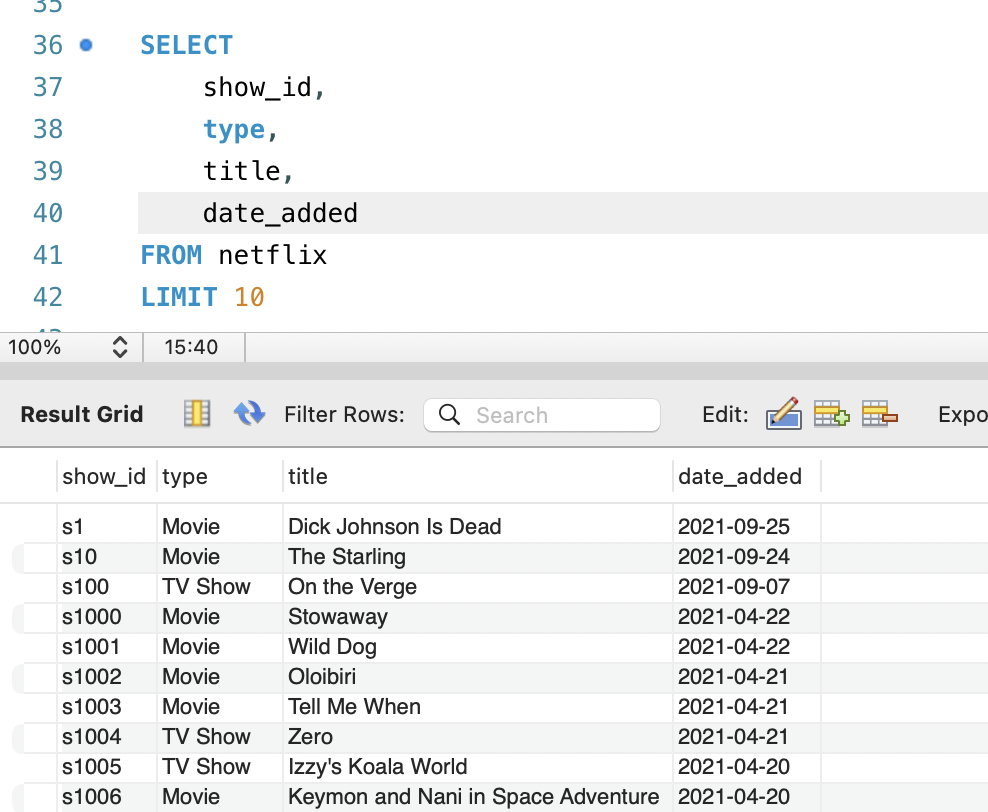Click the 'netflix' table name in editor
988x812 pixels.
tap(272, 255)
